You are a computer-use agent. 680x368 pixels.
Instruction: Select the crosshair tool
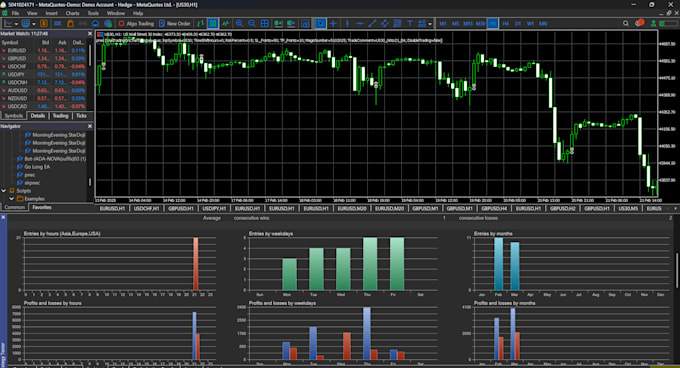coord(333,23)
